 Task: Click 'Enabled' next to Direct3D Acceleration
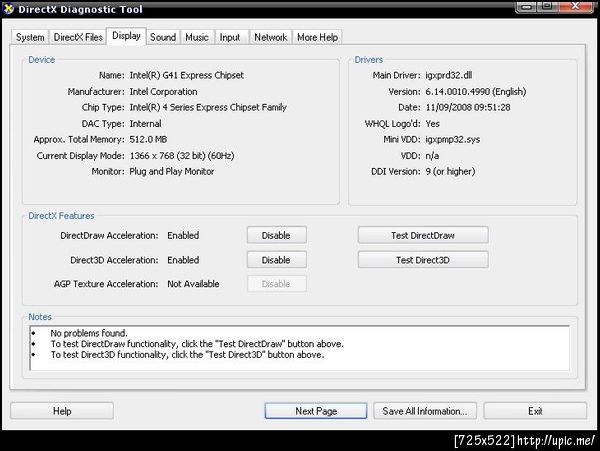pos(183,260)
